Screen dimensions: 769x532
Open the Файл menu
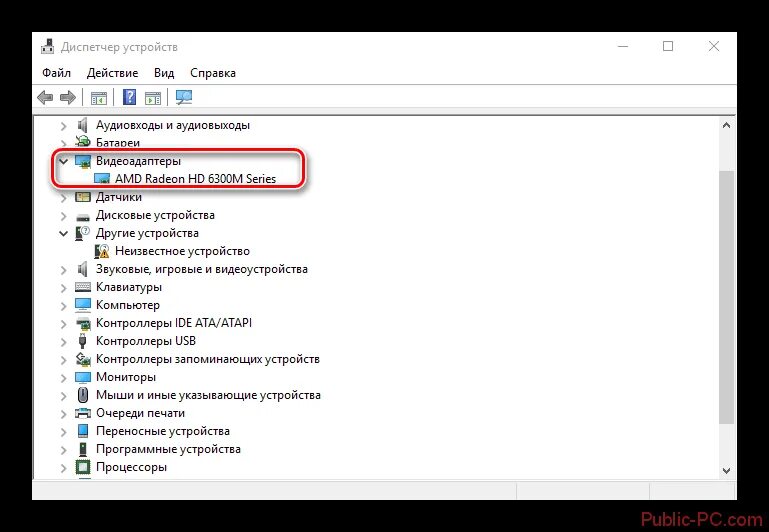(x=56, y=73)
